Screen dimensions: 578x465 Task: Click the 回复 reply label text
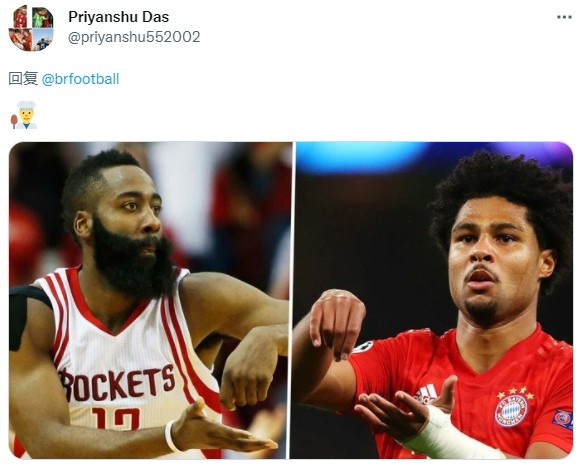[x=23, y=79]
